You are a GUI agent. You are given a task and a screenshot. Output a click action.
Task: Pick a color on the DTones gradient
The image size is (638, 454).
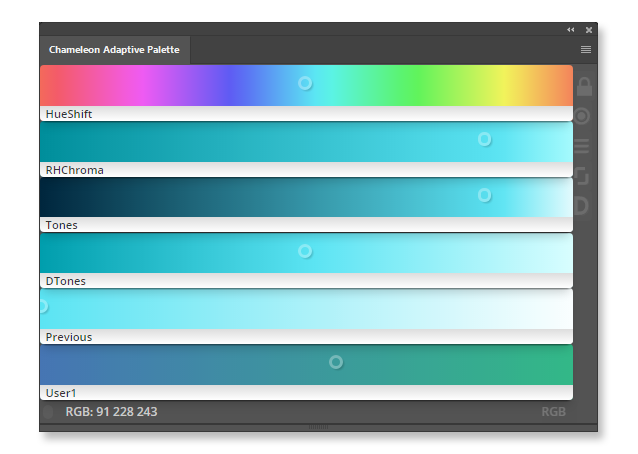[306, 253]
